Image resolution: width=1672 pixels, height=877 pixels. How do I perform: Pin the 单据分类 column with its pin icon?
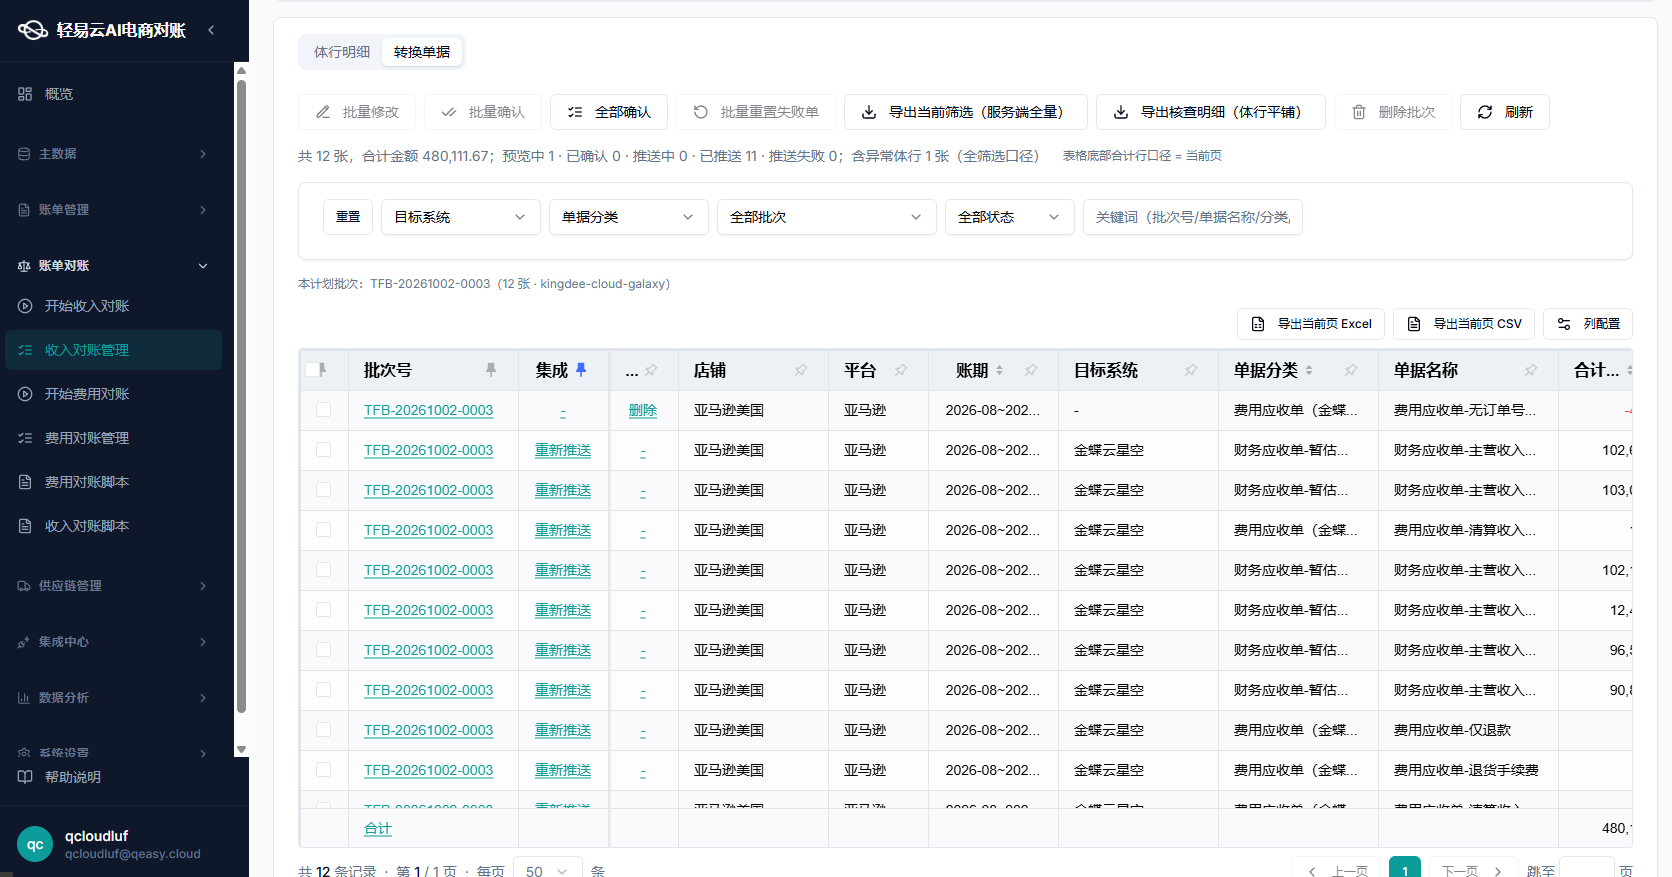(x=1351, y=370)
